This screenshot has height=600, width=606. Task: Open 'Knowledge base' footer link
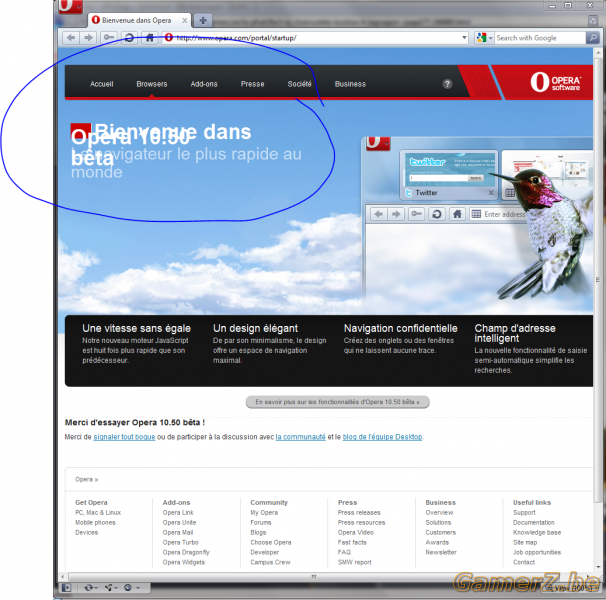(537, 533)
